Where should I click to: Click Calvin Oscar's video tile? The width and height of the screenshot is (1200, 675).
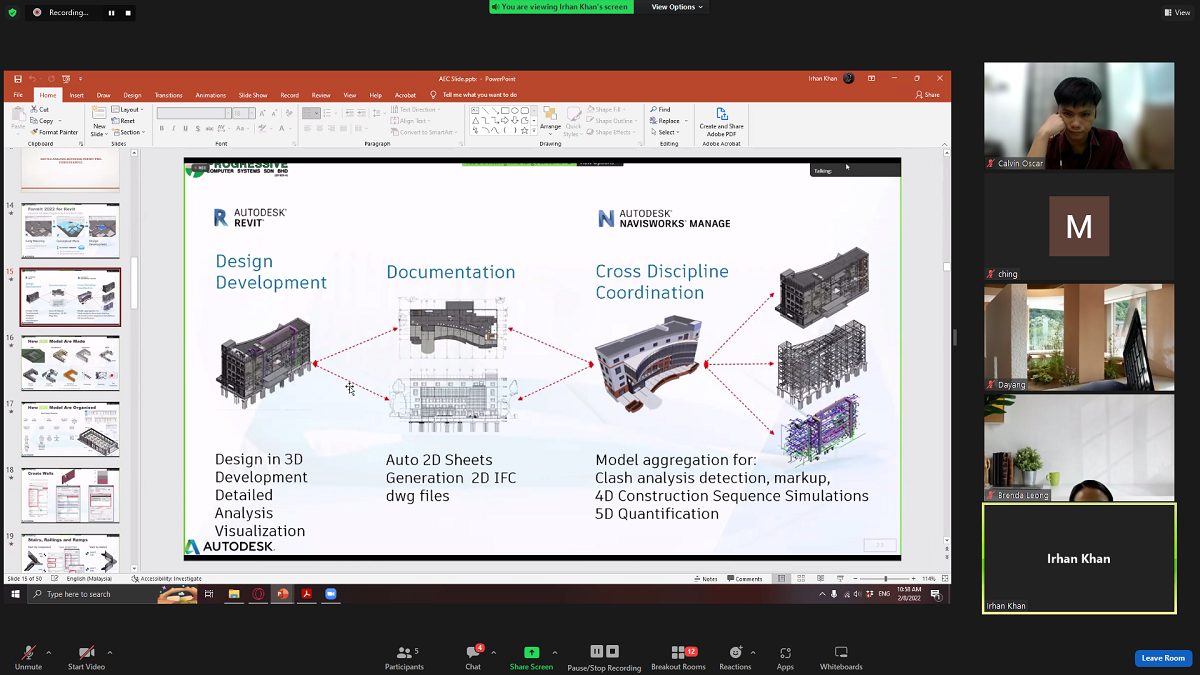[1079, 116]
